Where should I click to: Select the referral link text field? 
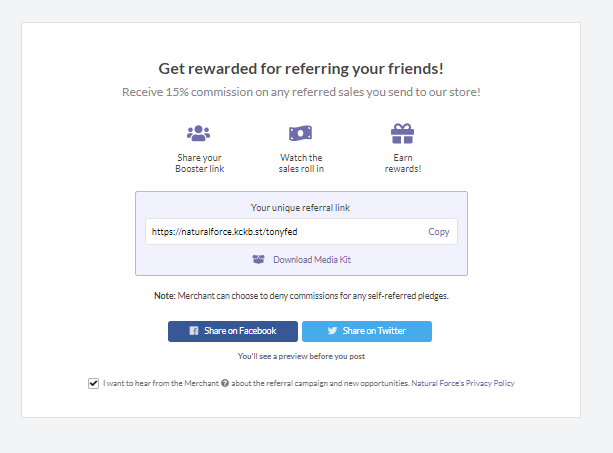[x=285, y=231]
